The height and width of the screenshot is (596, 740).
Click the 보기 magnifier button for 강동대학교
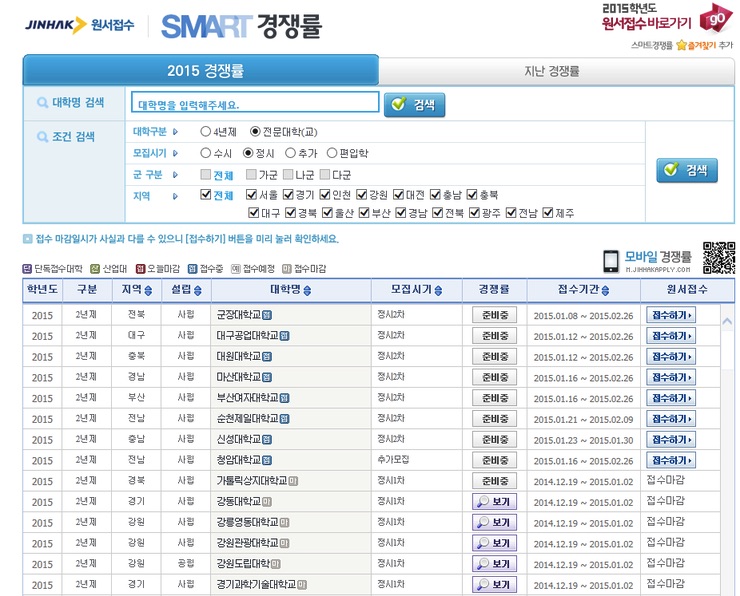click(494, 501)
